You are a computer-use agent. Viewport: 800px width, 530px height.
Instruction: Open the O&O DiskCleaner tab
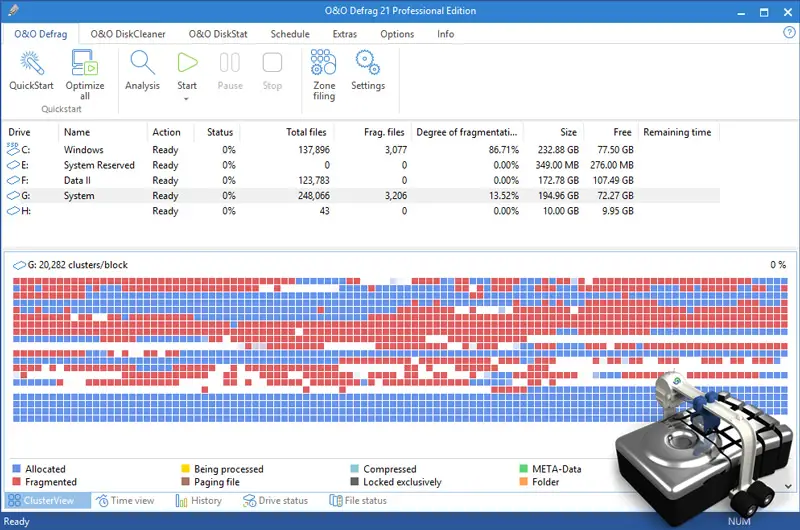[128, 34]
